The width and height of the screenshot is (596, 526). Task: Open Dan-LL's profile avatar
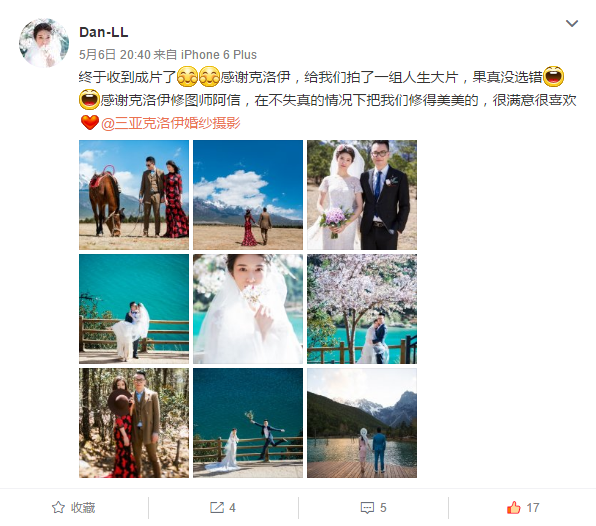[x=44, y=43]
